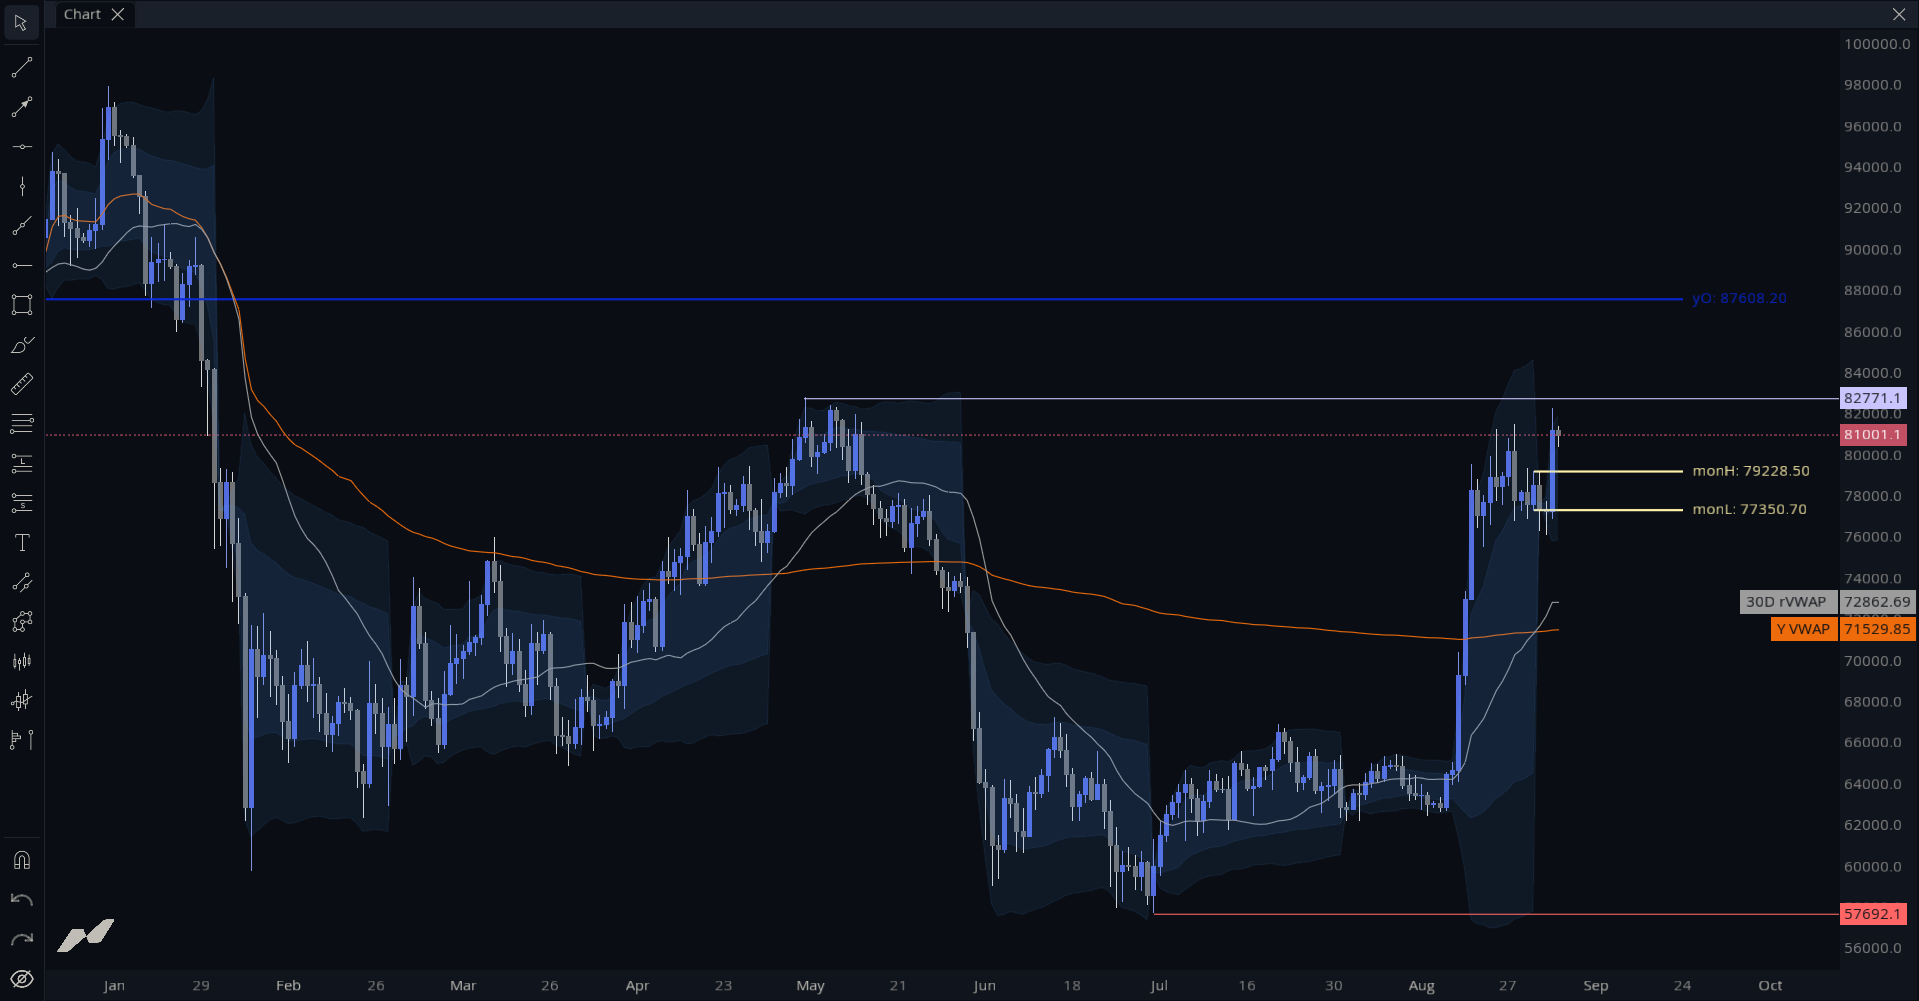
Task: Toggle magnet snap mode
Action: coord(21,861)
